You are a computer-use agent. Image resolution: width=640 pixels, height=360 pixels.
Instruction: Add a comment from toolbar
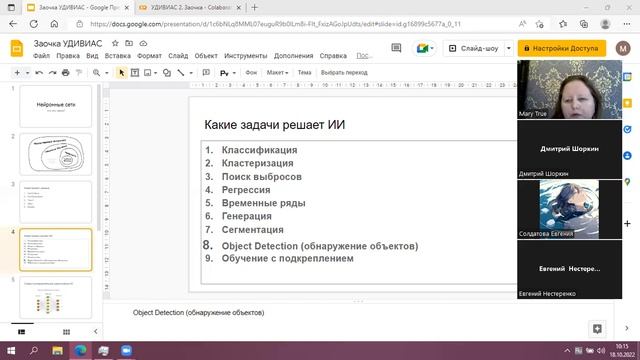coord(206,73)
